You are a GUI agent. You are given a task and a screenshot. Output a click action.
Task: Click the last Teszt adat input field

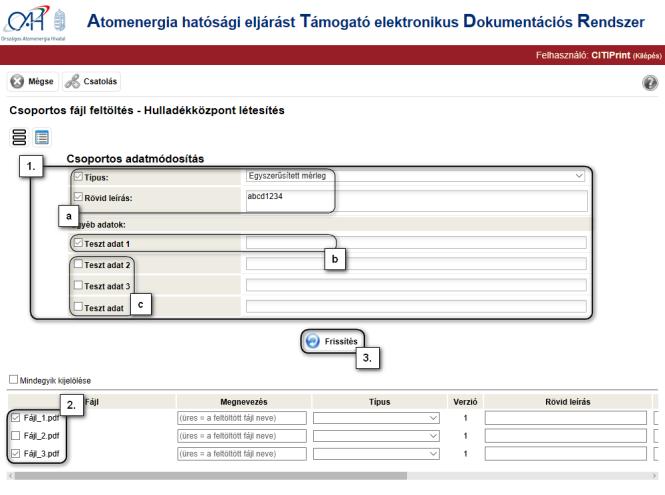(416, 306)
